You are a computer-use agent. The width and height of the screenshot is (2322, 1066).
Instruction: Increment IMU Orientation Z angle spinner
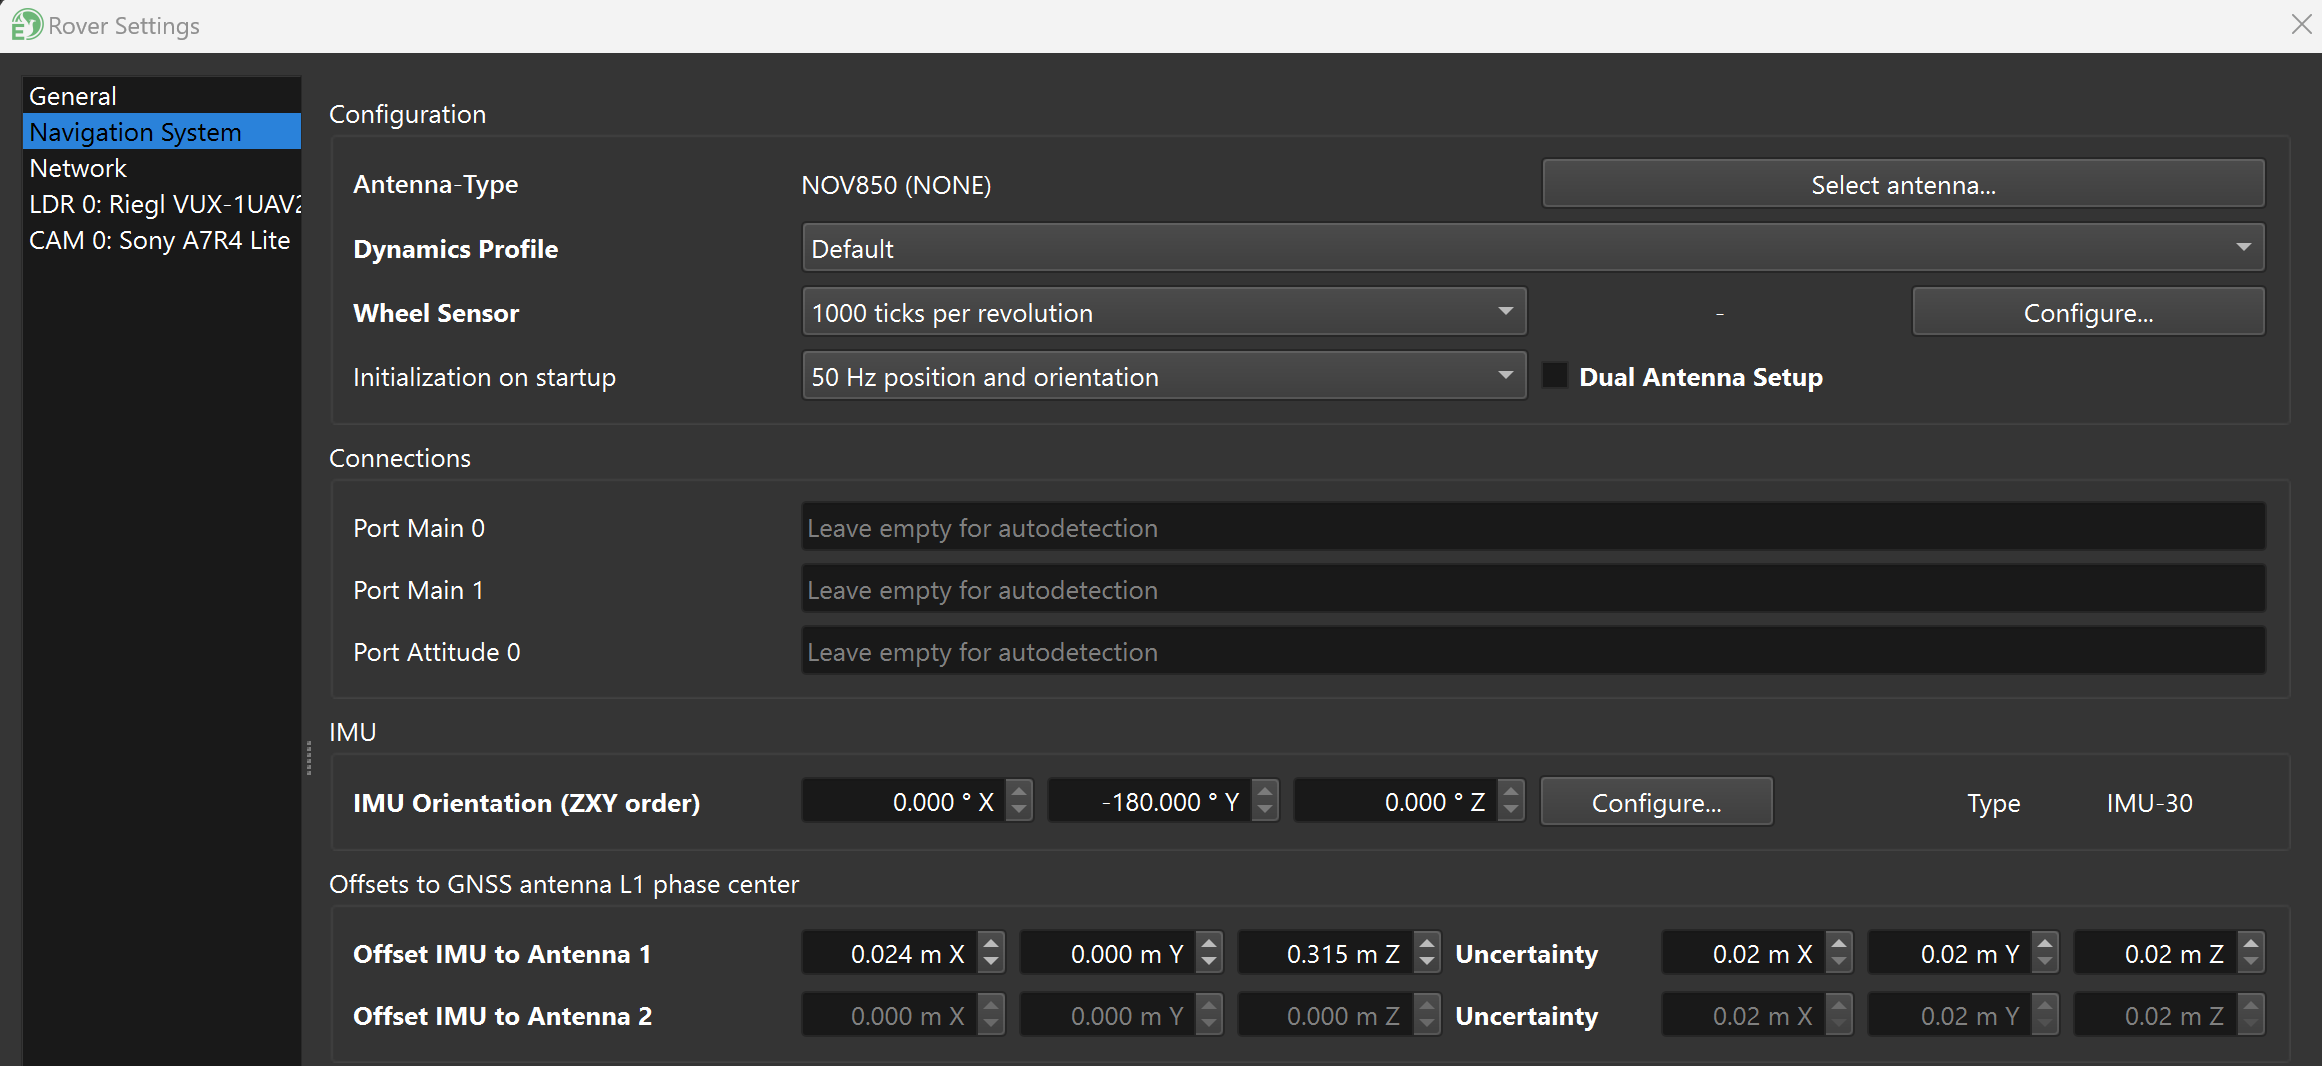[1511, 792]
